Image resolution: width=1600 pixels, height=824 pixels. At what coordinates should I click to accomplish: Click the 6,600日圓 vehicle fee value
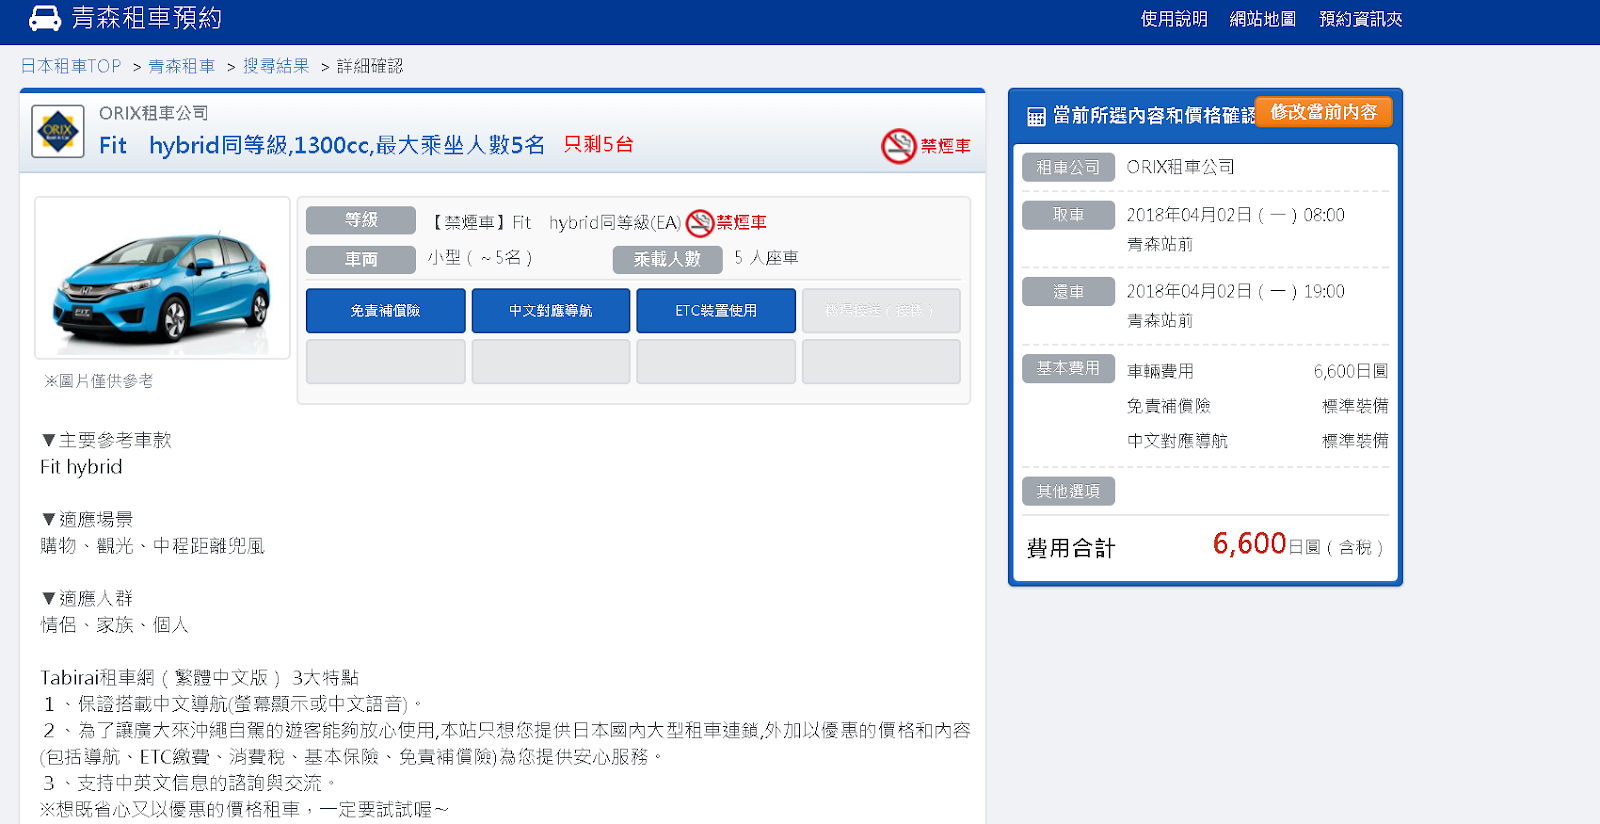pyautogui.click(x=1351, y=371)
